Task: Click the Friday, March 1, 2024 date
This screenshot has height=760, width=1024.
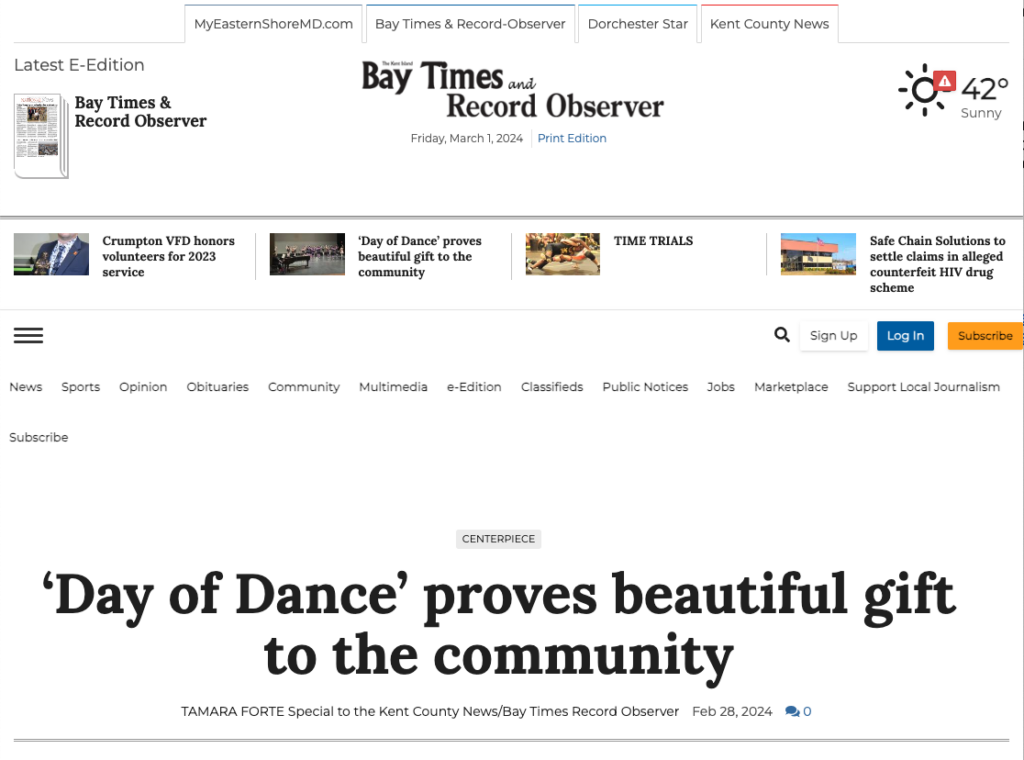Action: click(x=467, y=138)
